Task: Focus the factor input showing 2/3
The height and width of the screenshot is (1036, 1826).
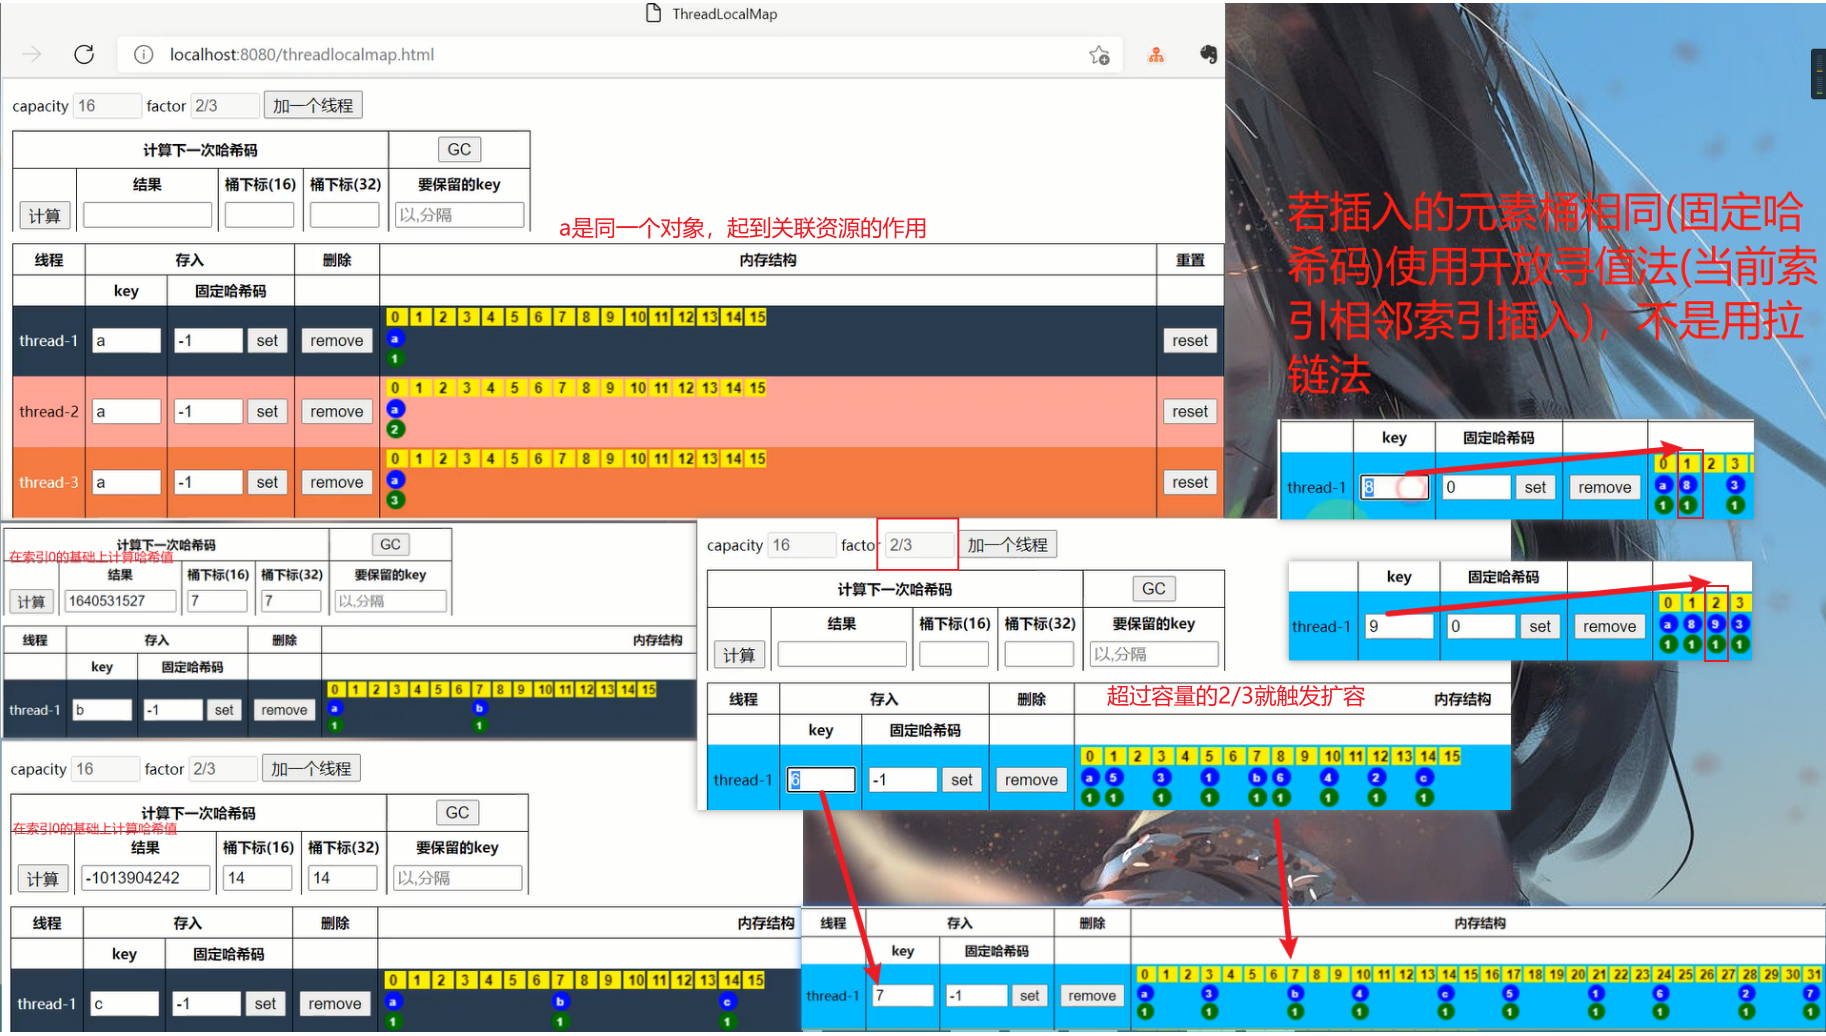Action: [x=224, y=105]
